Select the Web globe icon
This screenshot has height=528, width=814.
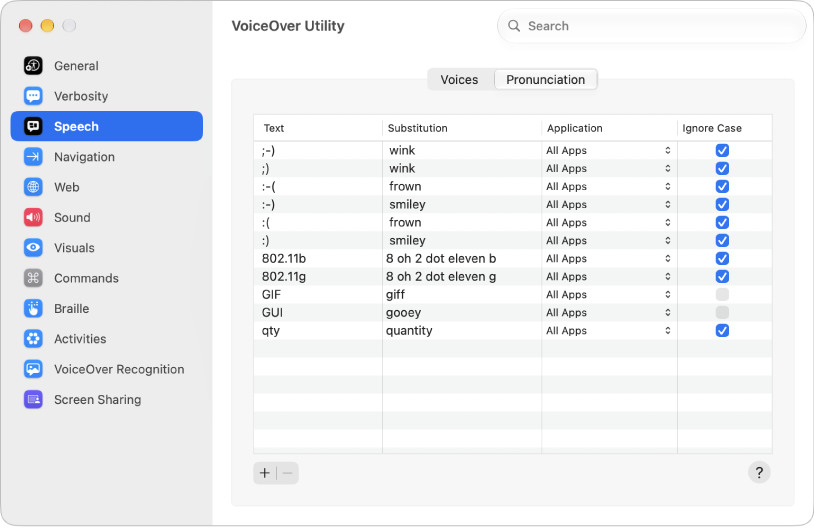[33, 187]
